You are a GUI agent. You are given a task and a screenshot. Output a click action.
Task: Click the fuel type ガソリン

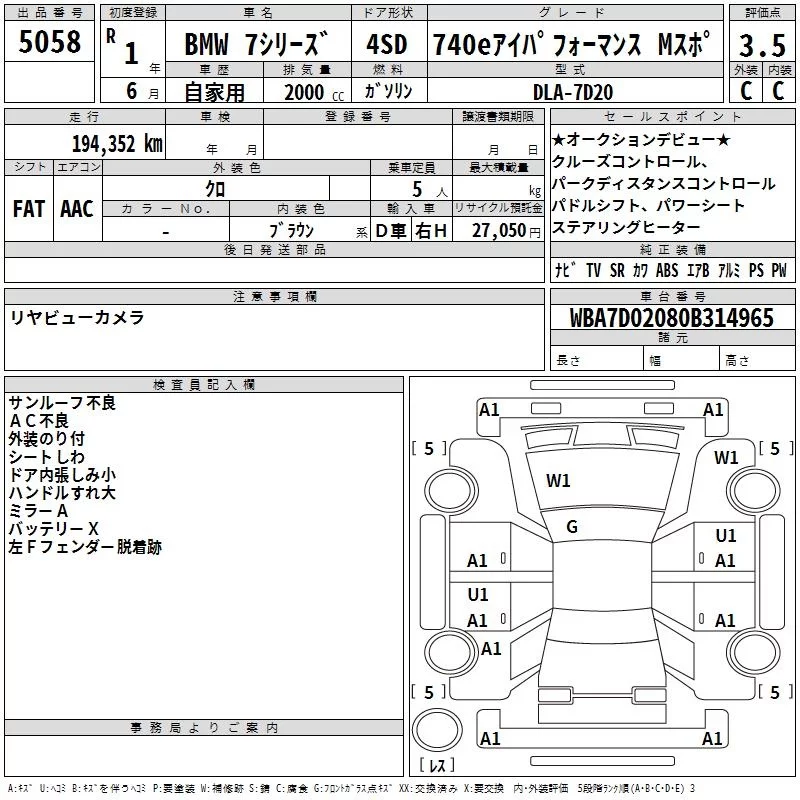(388, 91)
